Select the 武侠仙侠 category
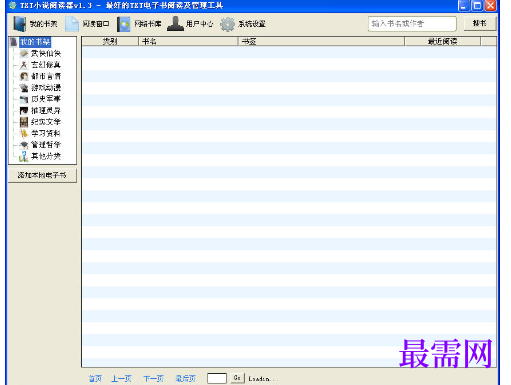Viewport: 511px width, 385px height. [x=46, y=53]
